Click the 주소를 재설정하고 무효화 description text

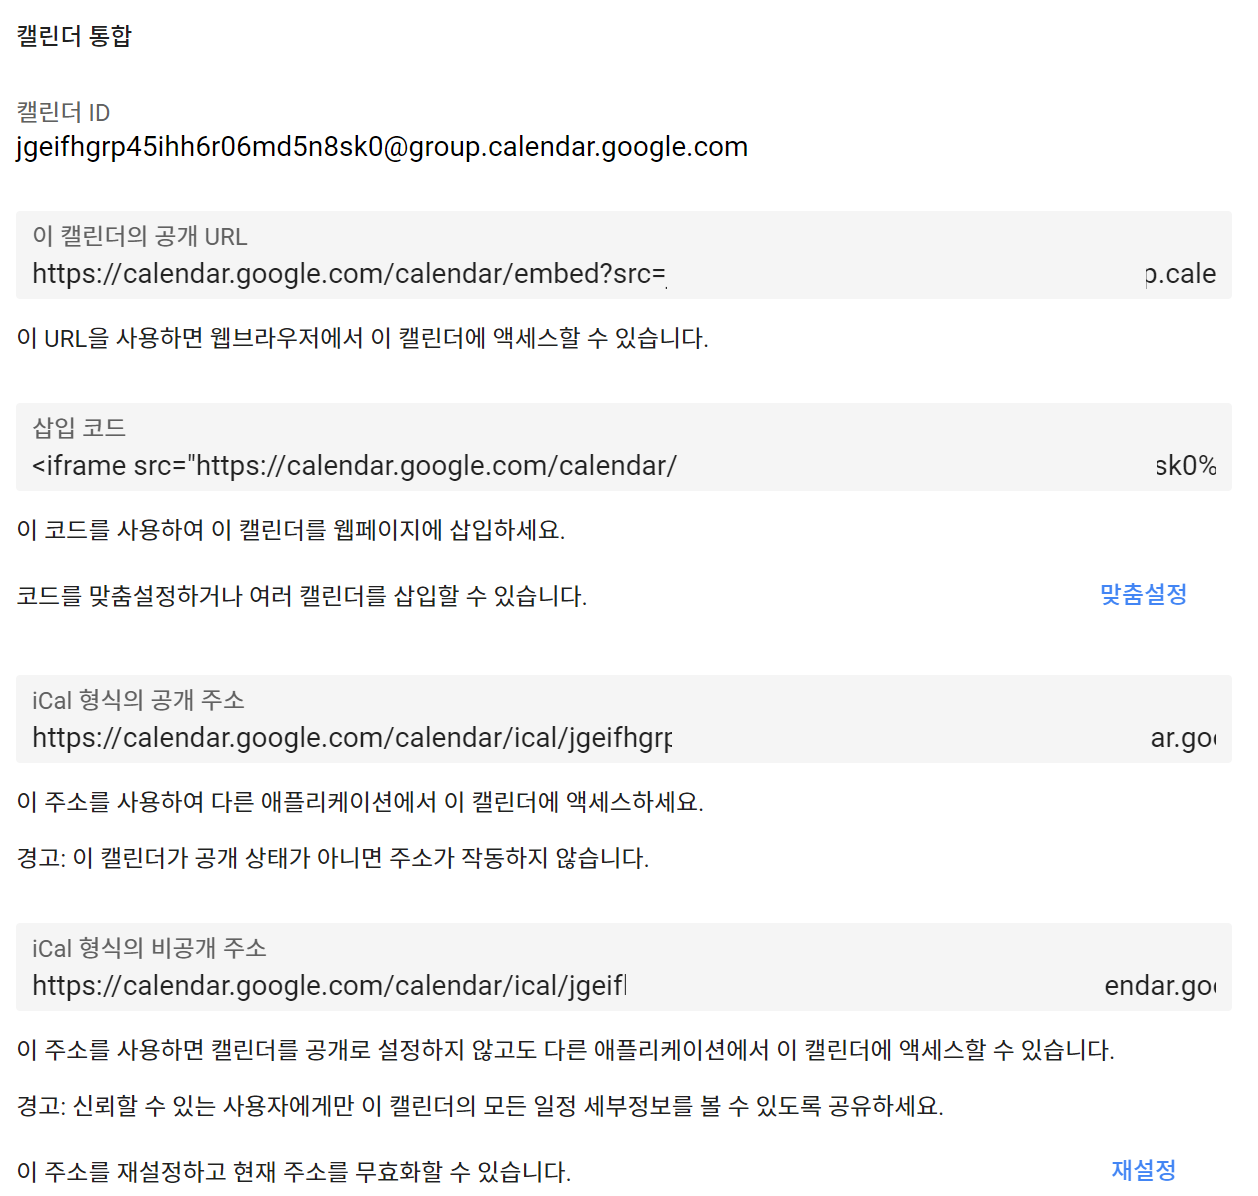[x=294, y=1172]
